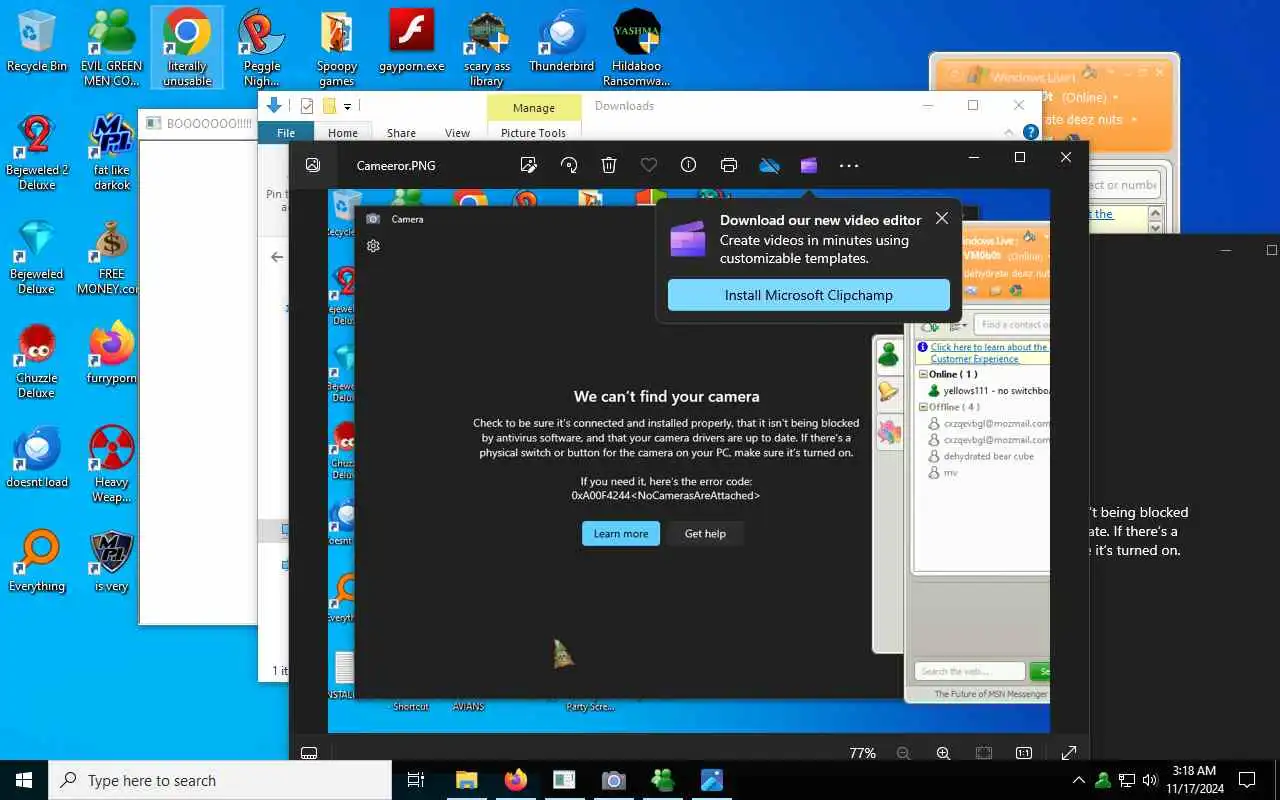The height and width of the screenshot is (800, 1280).
Task: Click the BOOOOOOO!!!!! window title bar
Action: pos(199,123)
